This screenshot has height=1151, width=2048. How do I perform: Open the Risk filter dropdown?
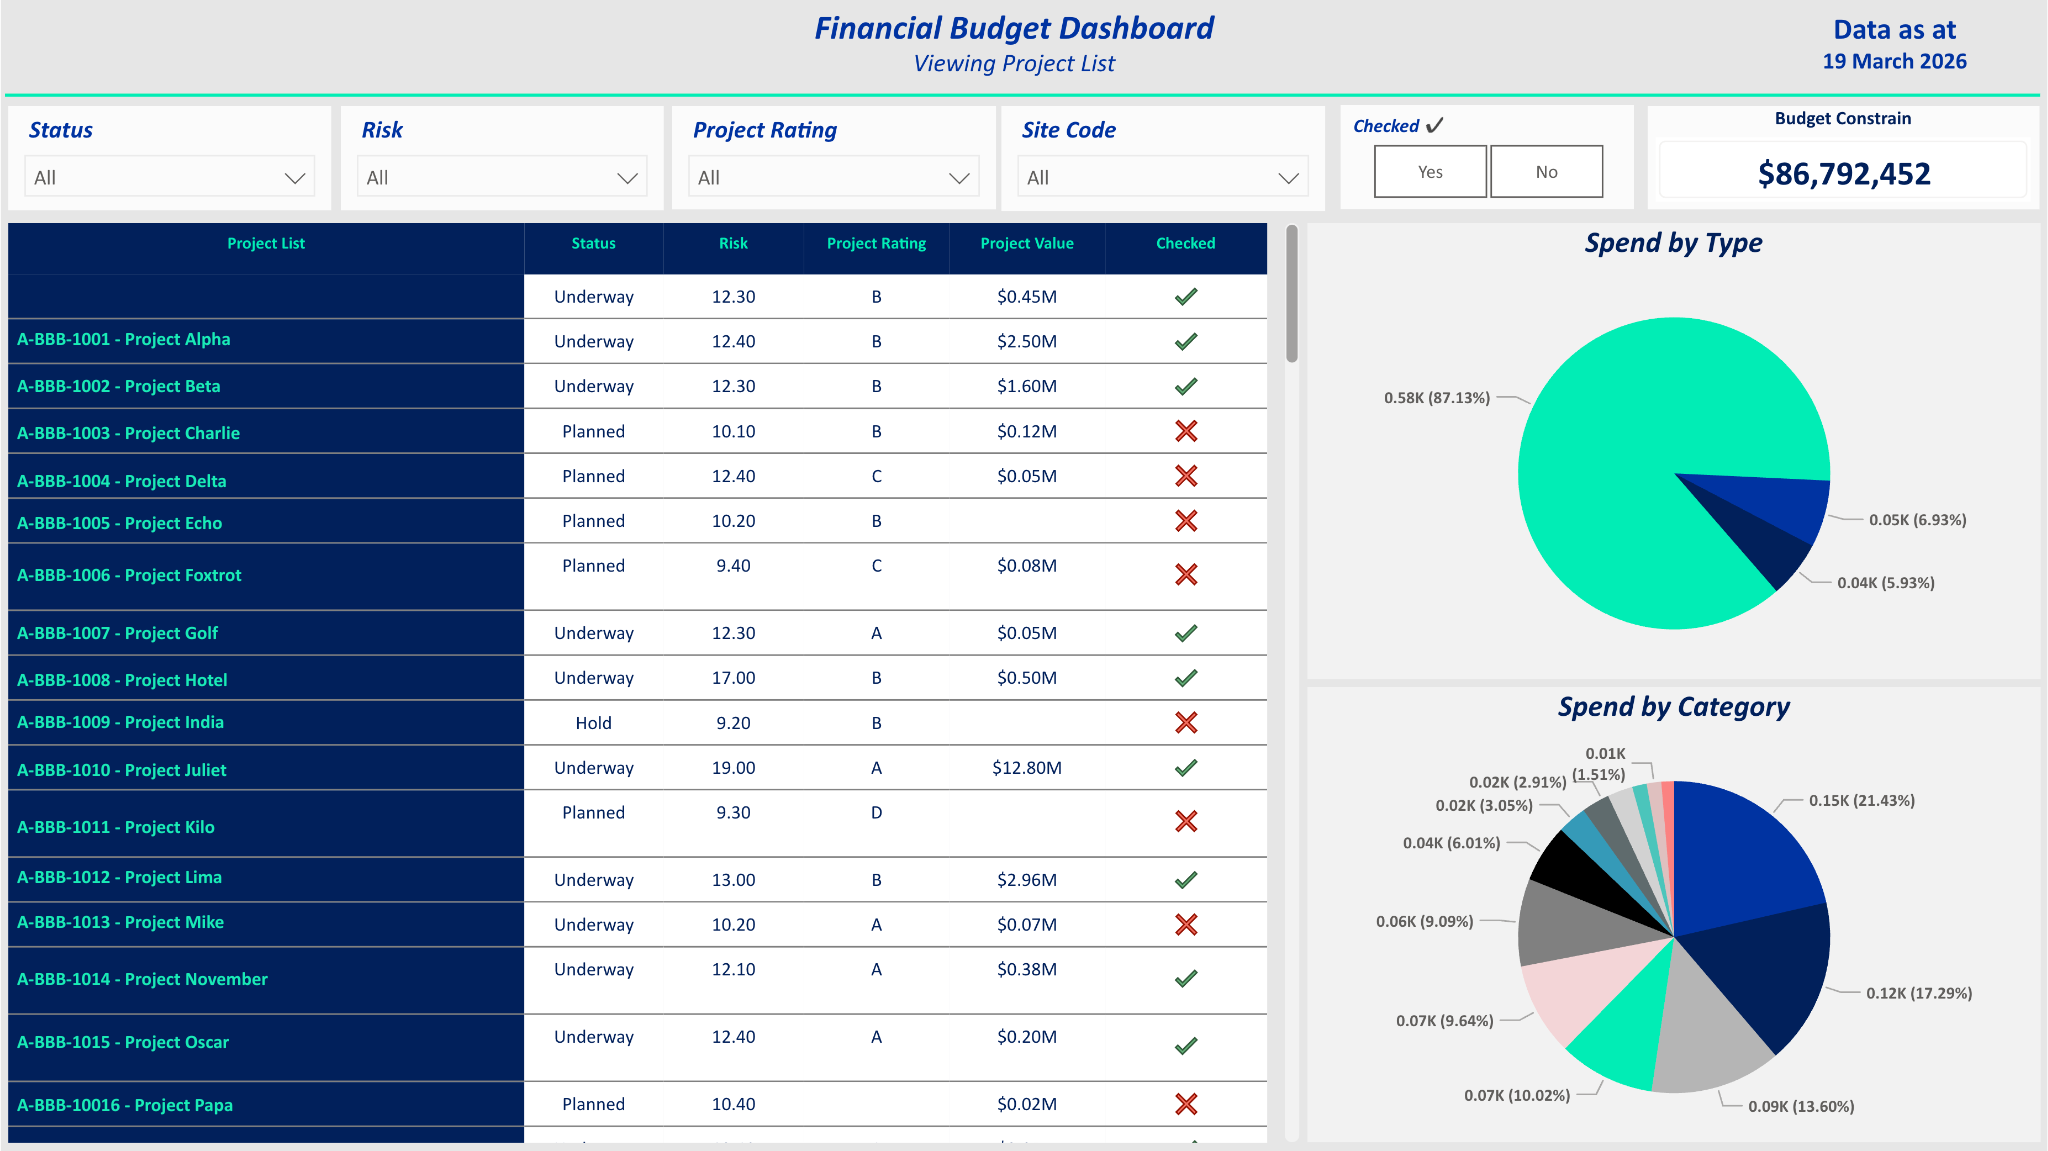coord(502,177)
